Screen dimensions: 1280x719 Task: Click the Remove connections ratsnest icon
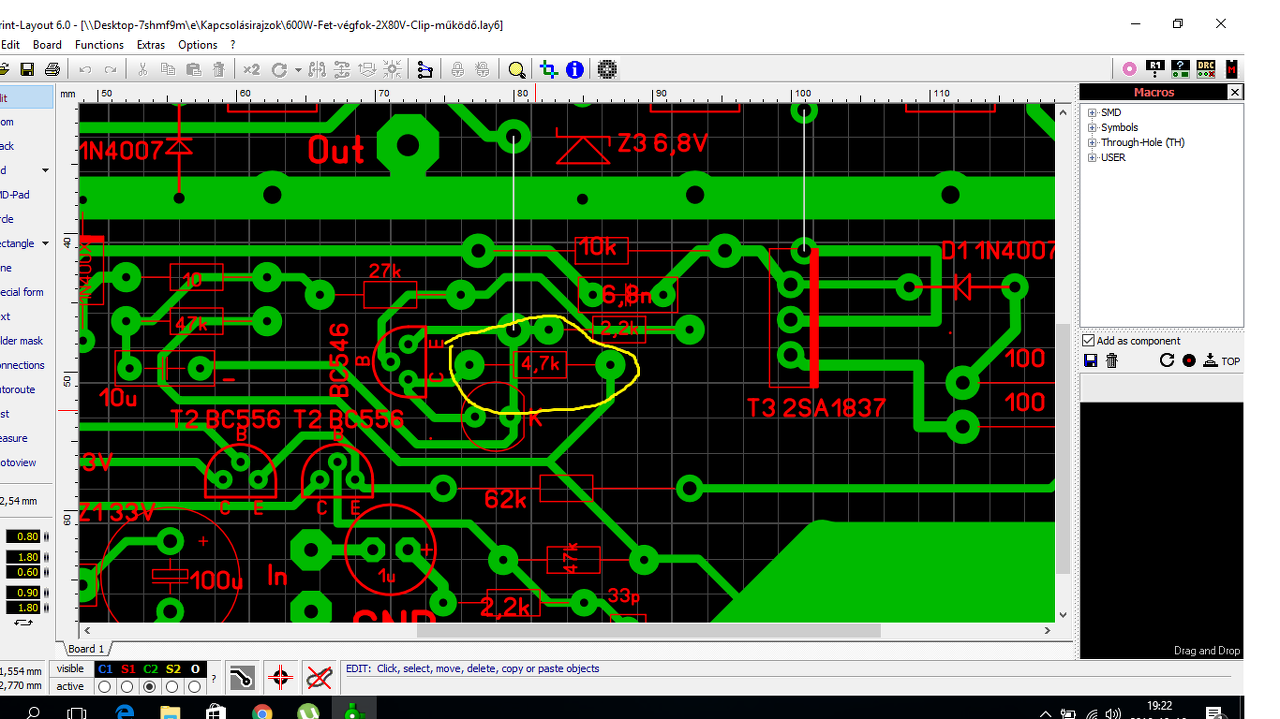[425, 70]
